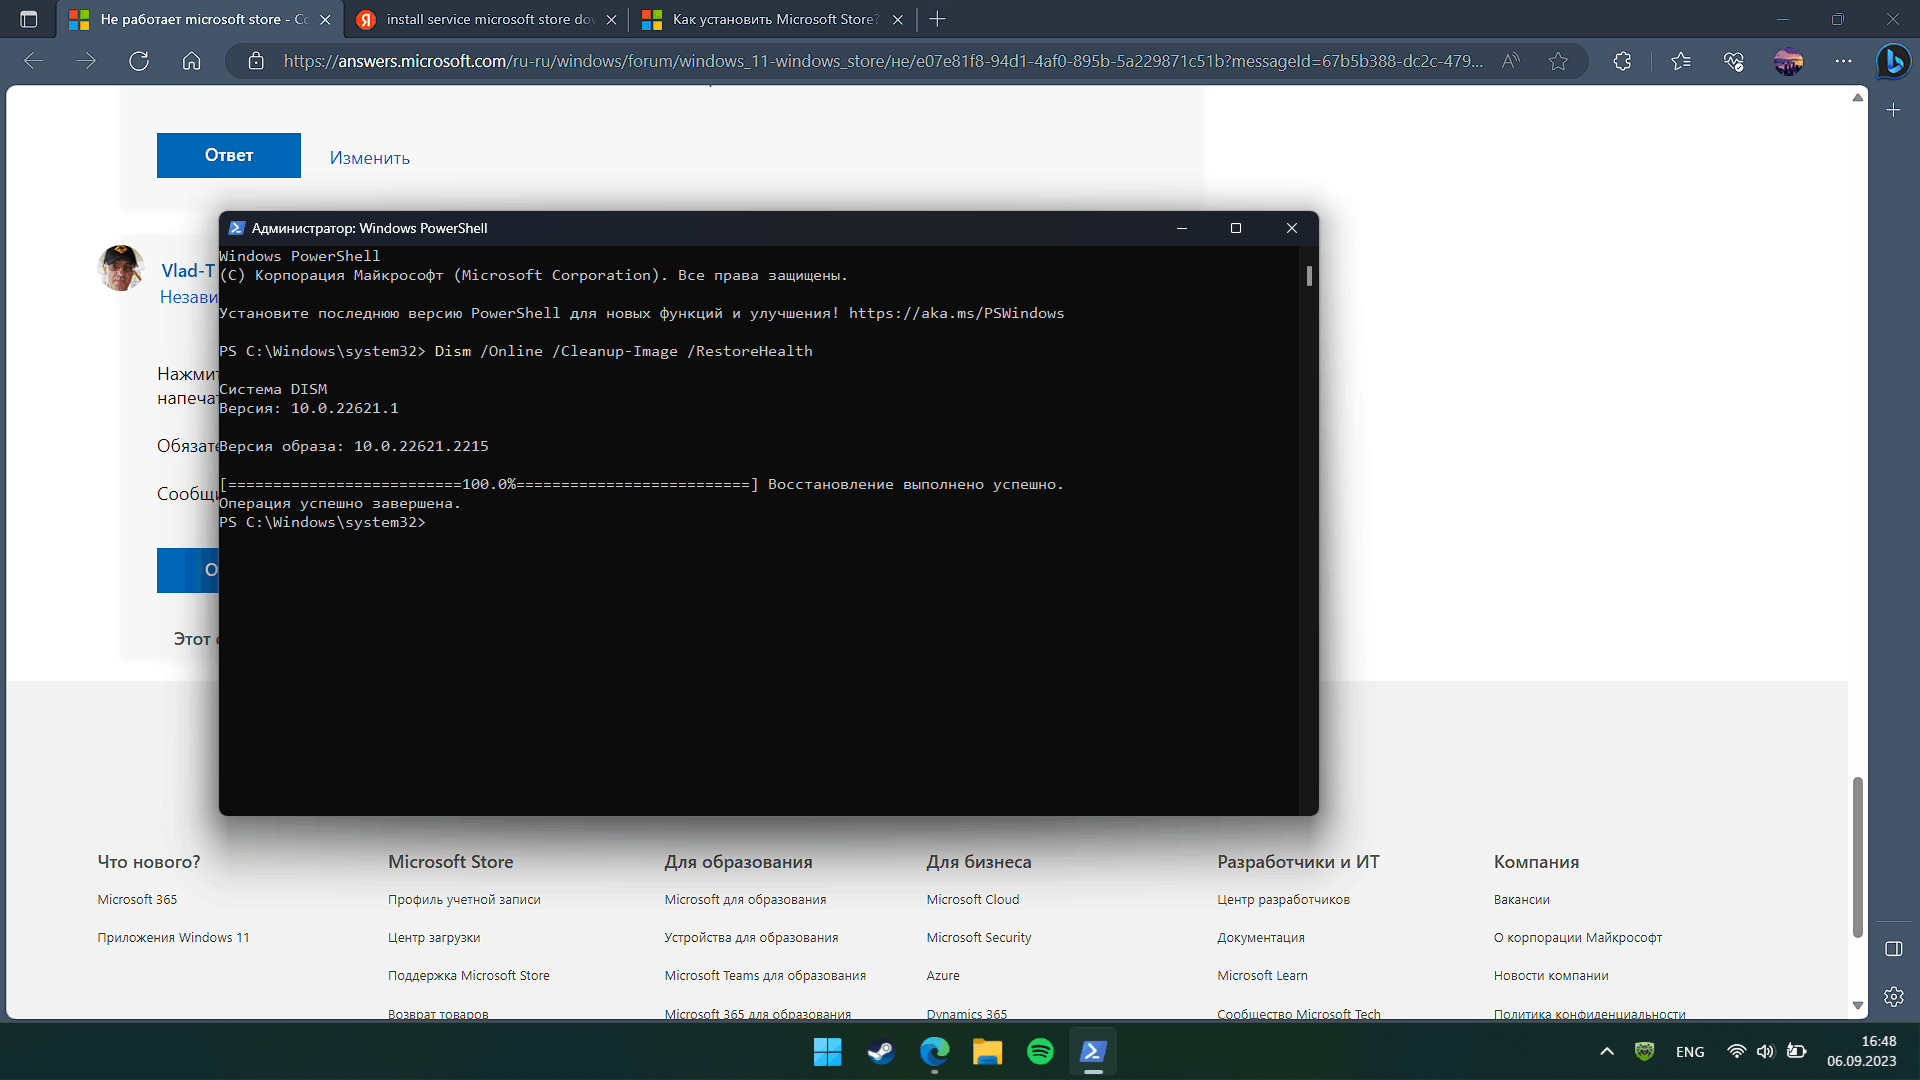Screen dimensions: 1920x1080
Task: Open the volume speaker tray icon
Action: pos(1765,1051)
